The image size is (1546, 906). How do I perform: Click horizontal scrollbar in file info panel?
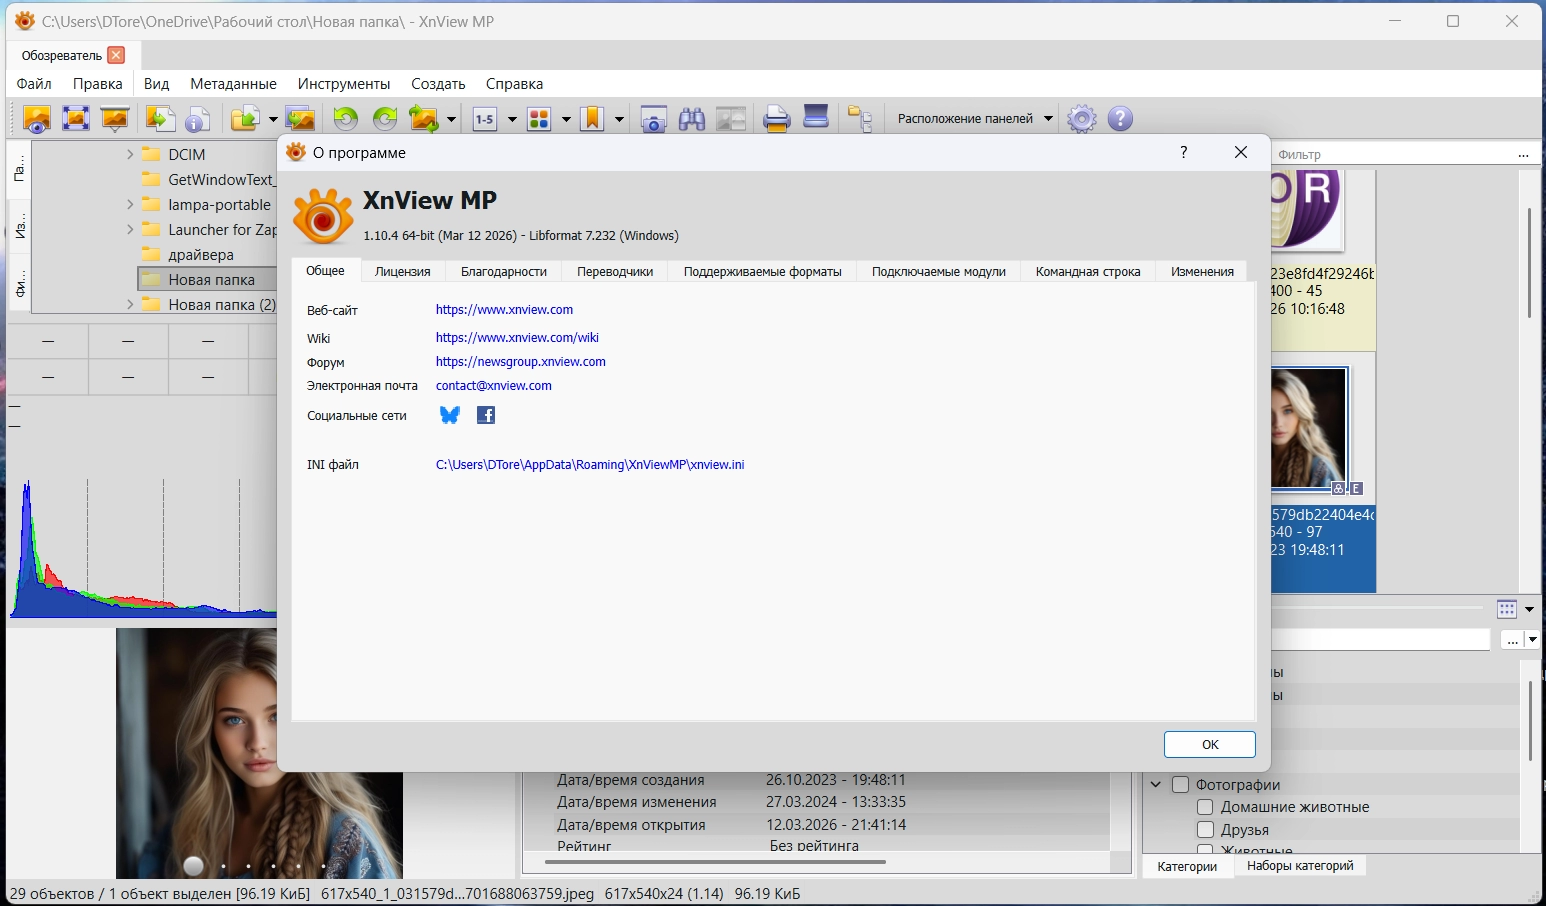715,860
